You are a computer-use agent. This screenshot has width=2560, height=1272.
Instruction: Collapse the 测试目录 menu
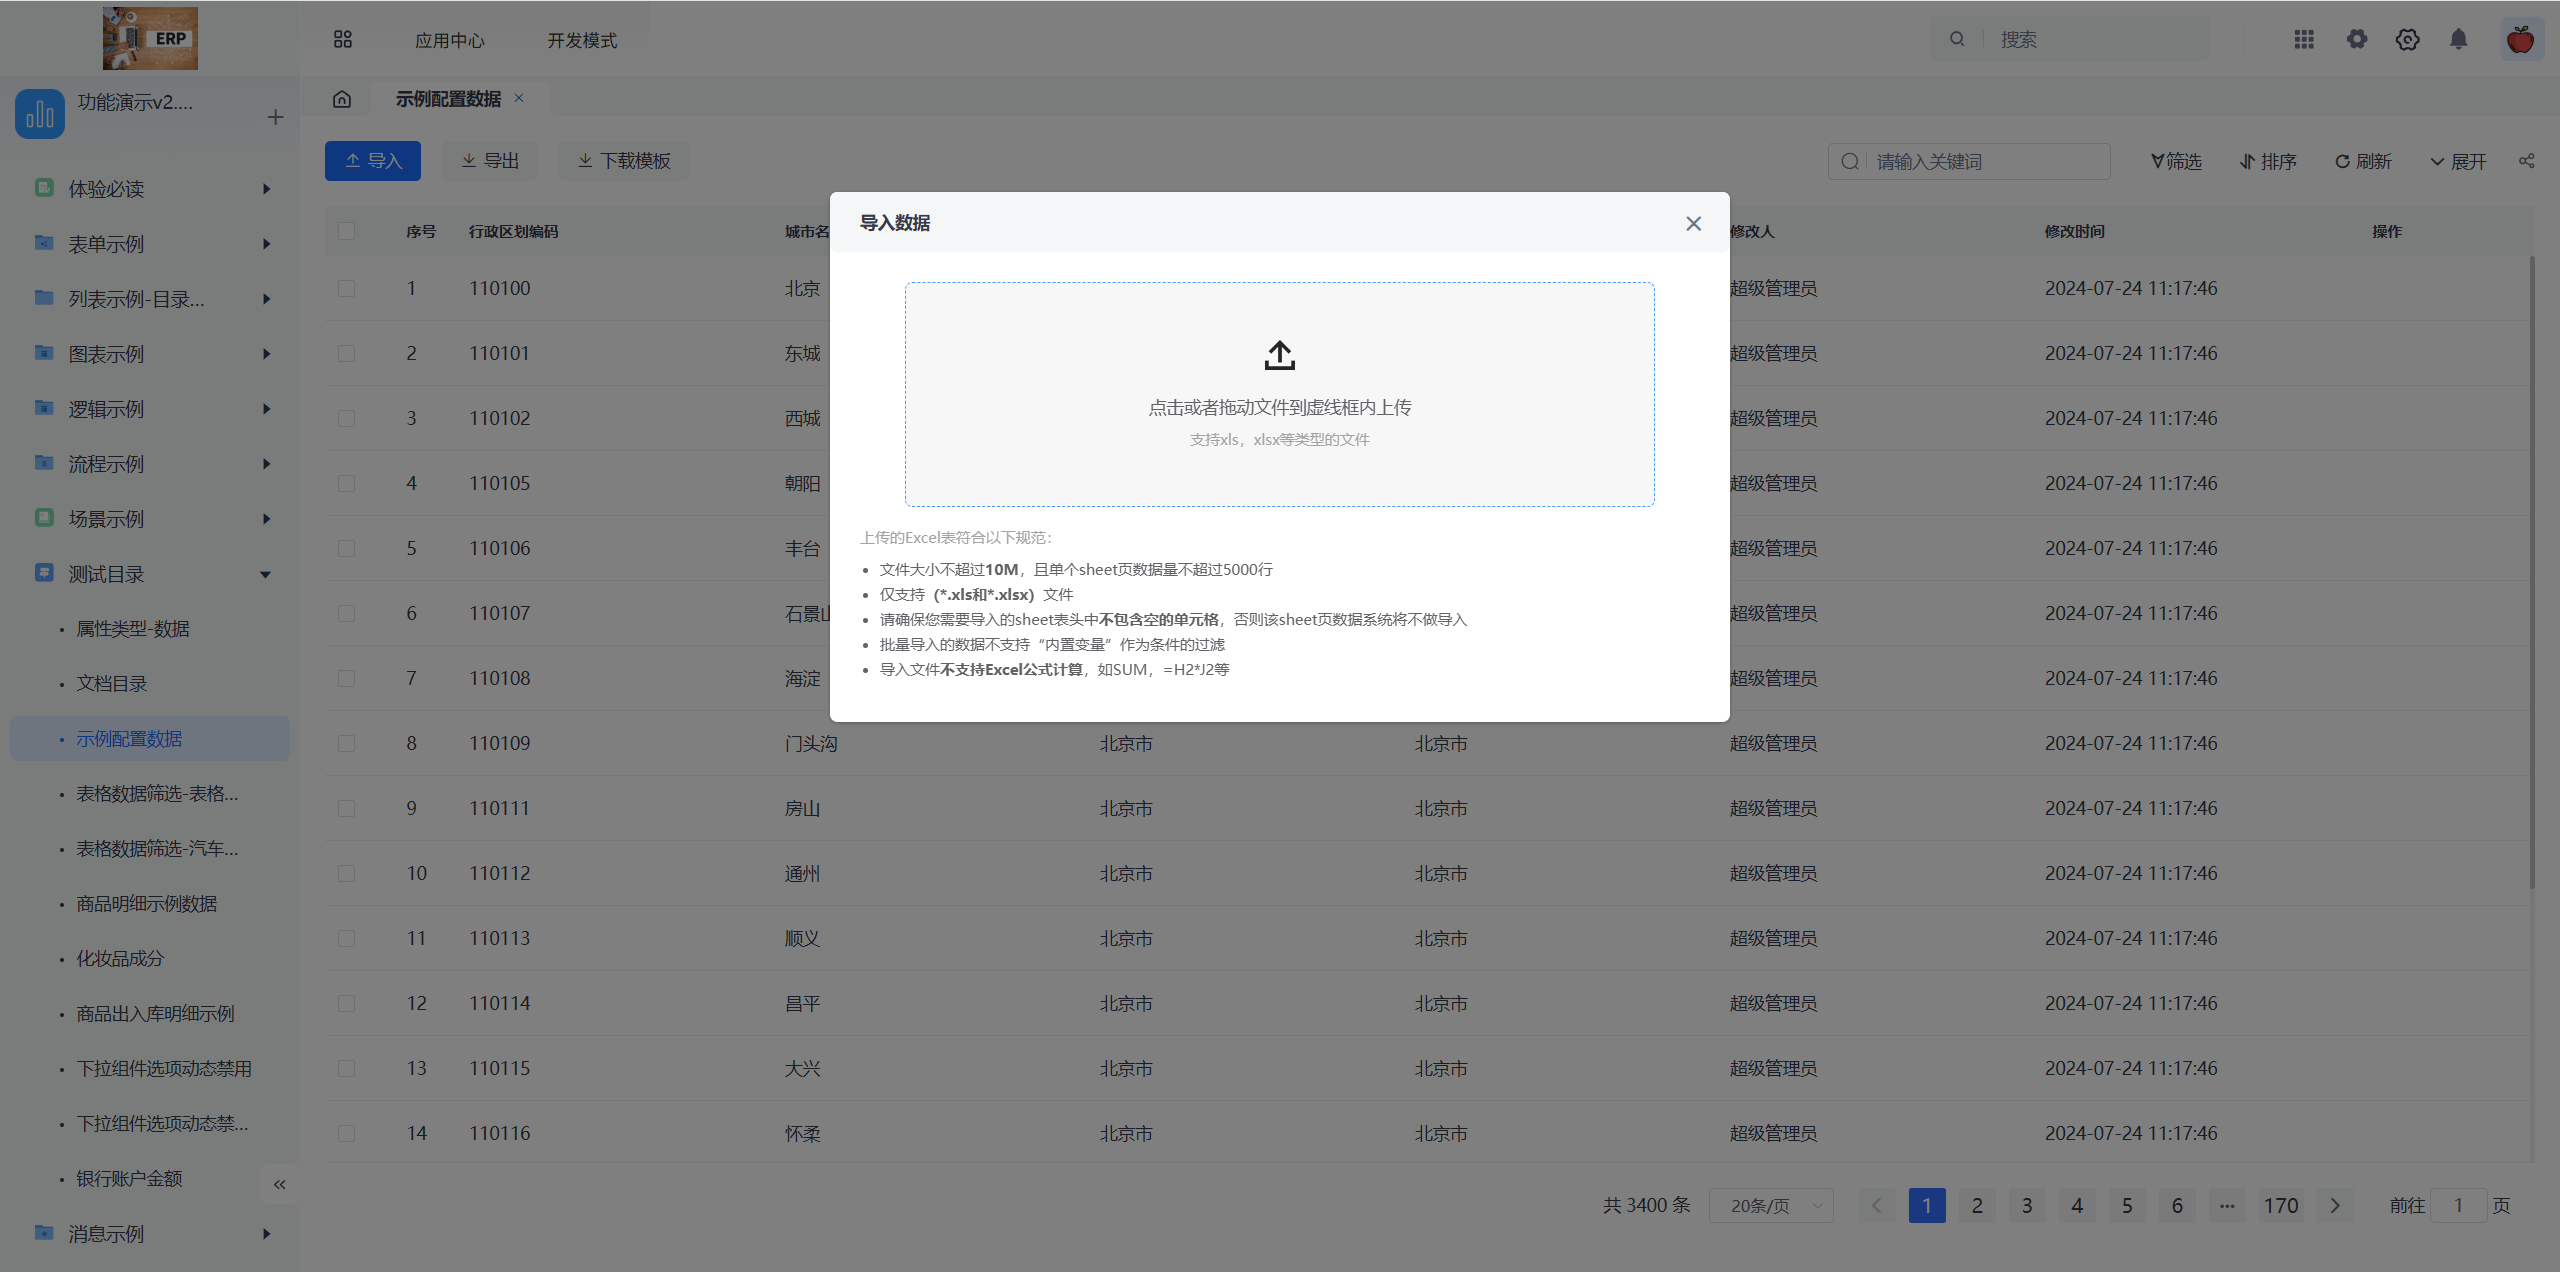pos(150,574)
